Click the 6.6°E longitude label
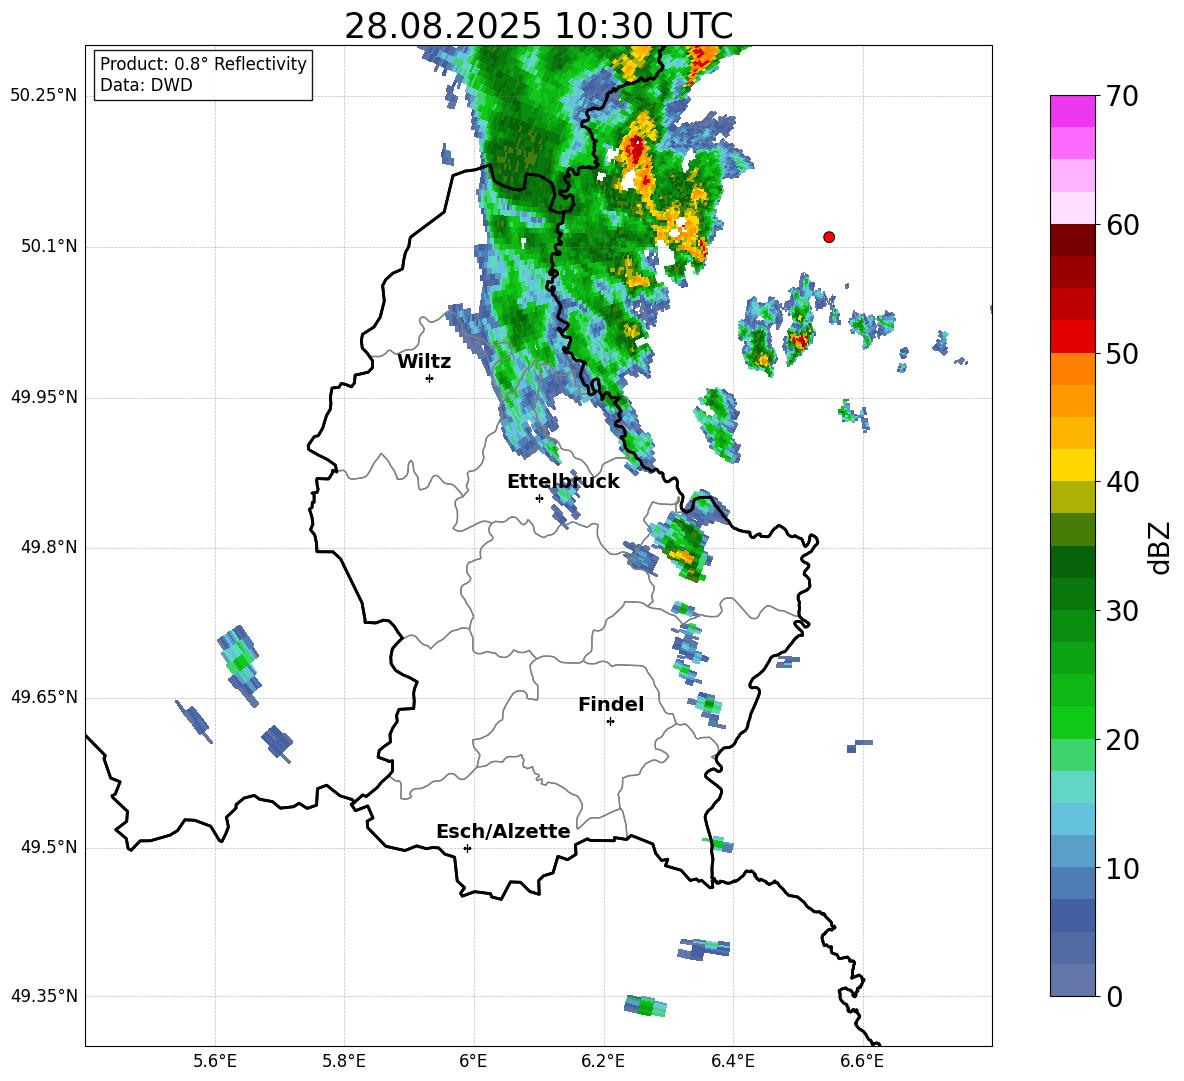This screenshot has width=1184, height=1081. [x=862, y=1061]
